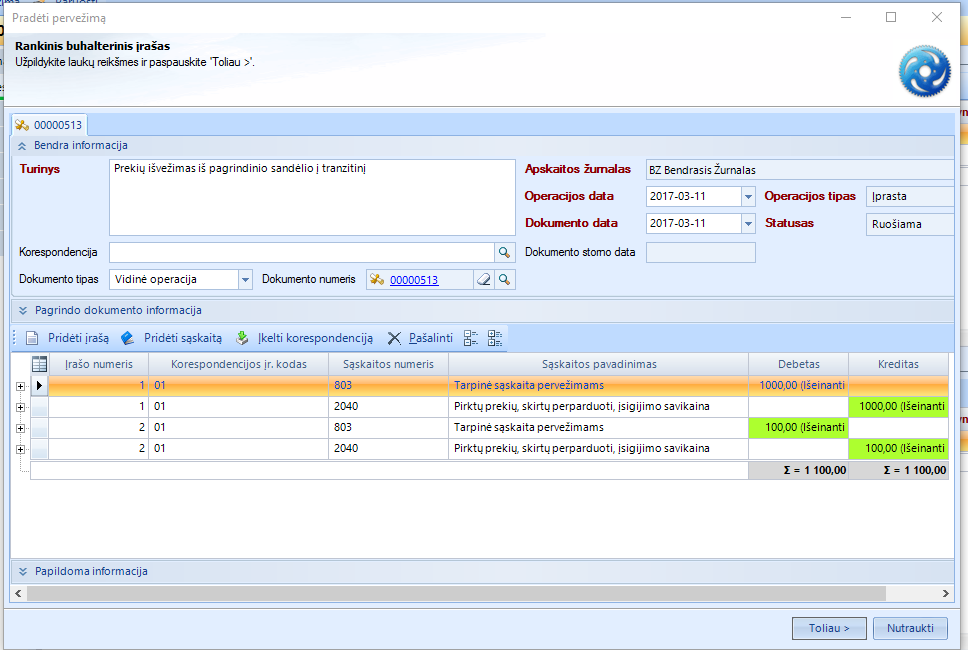Sort by Sąskaitos numeris column header
Viewport: 968px width, 650px height.
pyautogui.click(x=388, y=364)
